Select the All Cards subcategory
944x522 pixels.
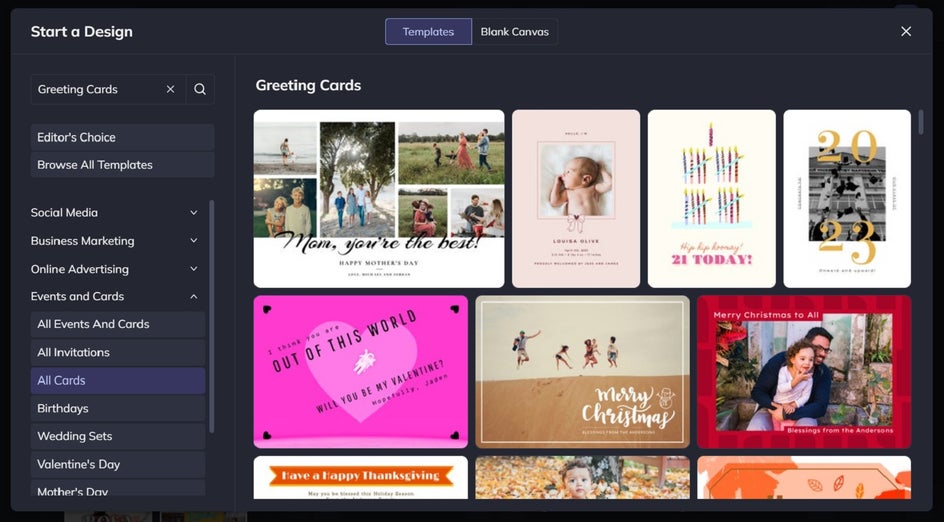[118, 381]
